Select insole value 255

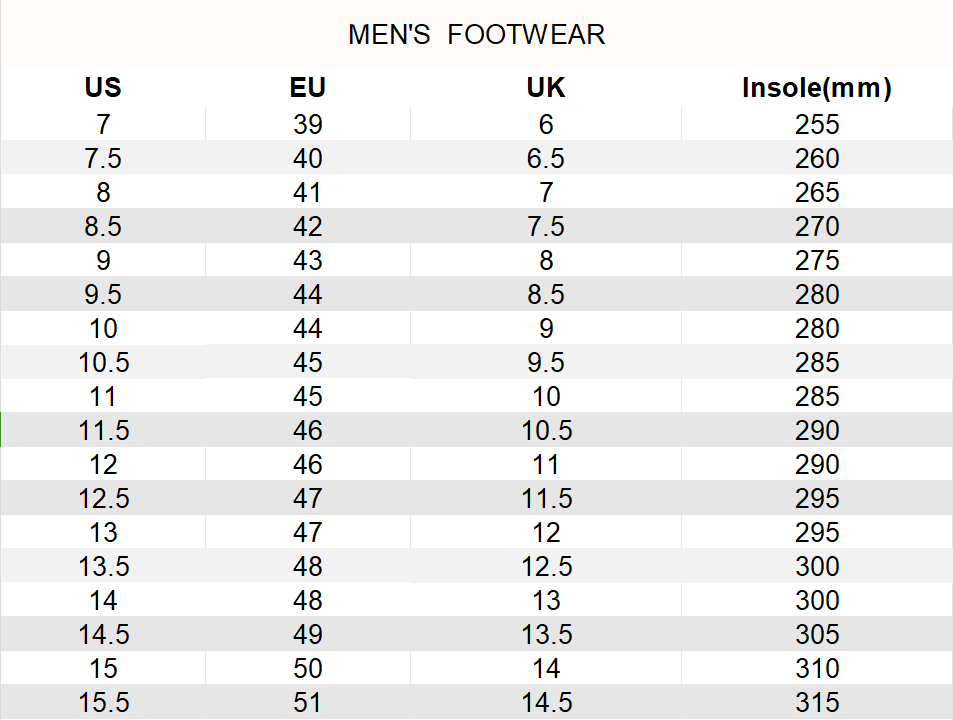(817, 125)
